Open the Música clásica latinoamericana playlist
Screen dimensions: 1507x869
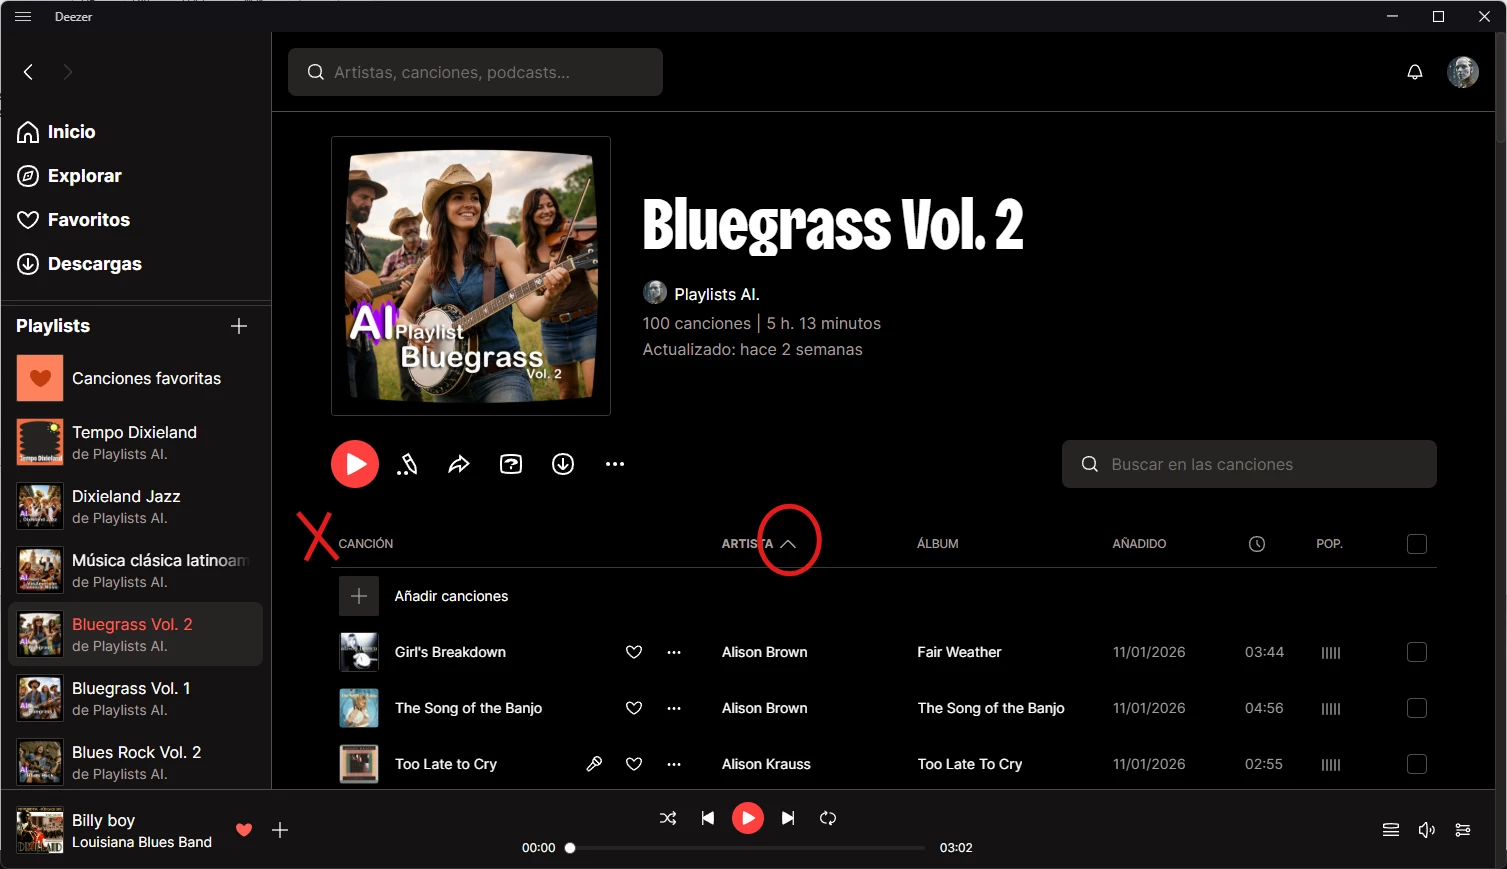pyautogui.click(x=135, y=570)
